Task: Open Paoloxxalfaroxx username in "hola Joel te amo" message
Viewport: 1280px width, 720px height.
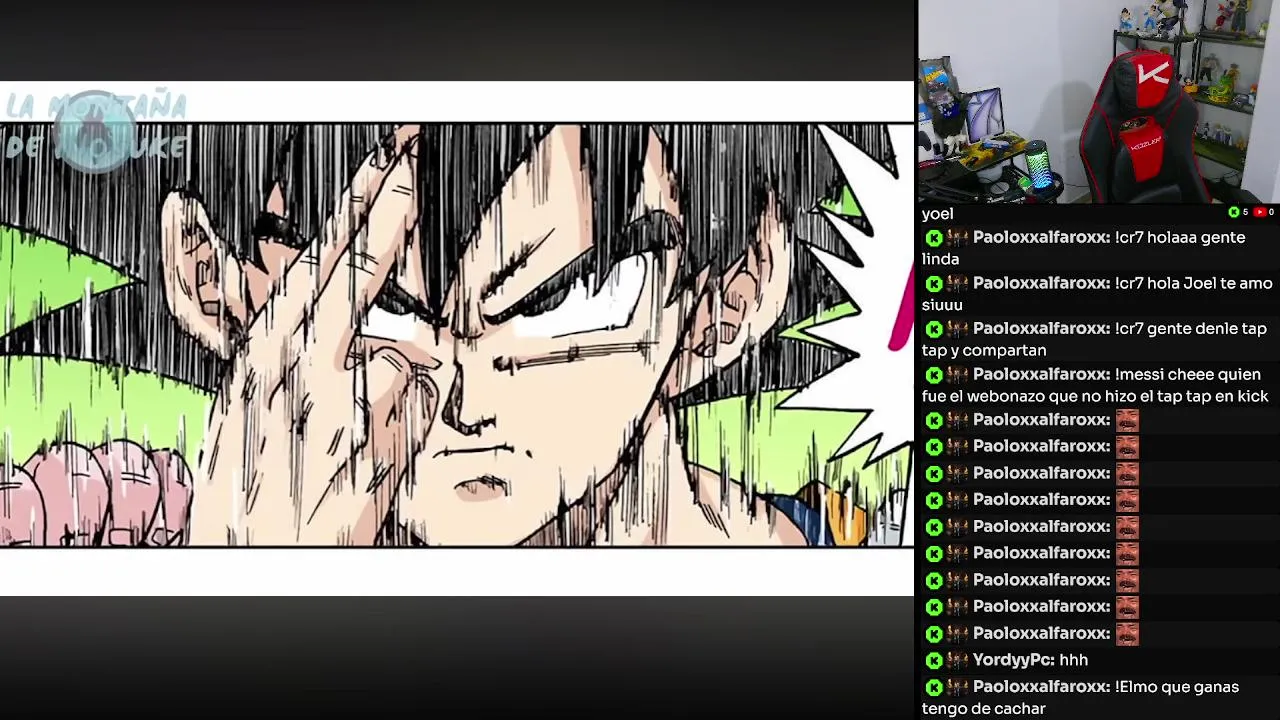Action: coord(1042,284)
